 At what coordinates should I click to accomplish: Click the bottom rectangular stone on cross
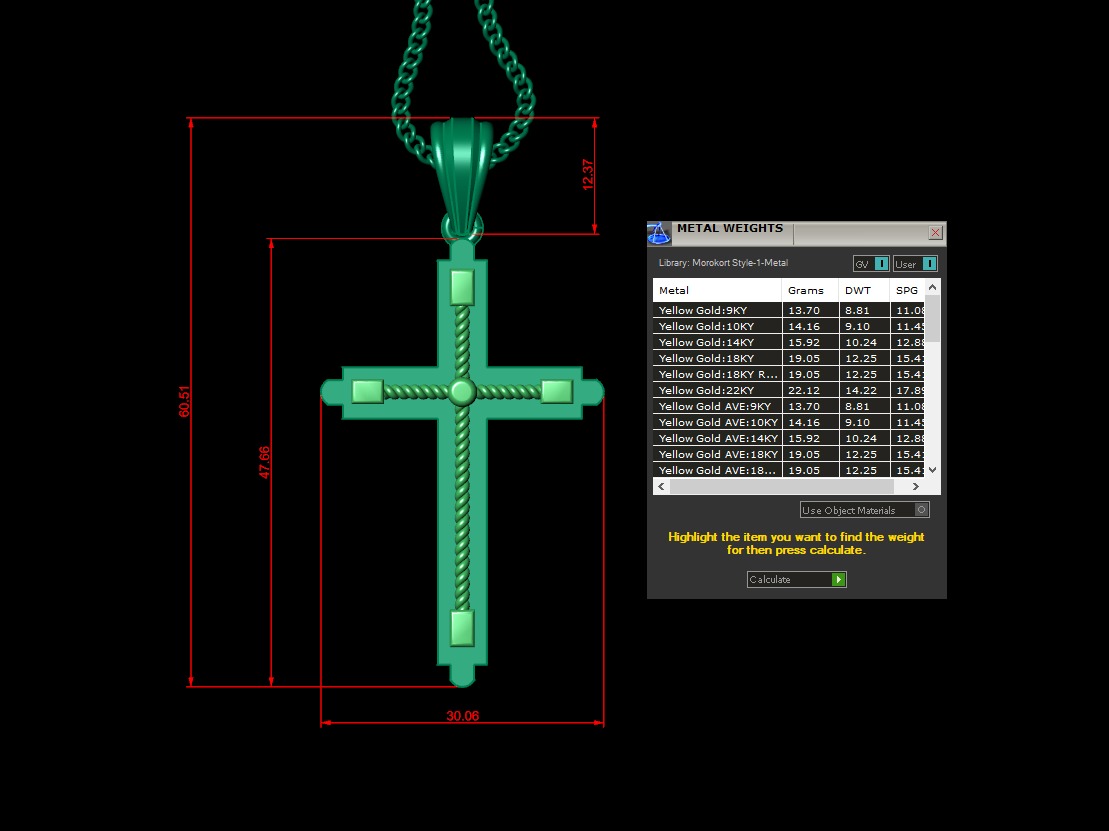pos(462,628)
